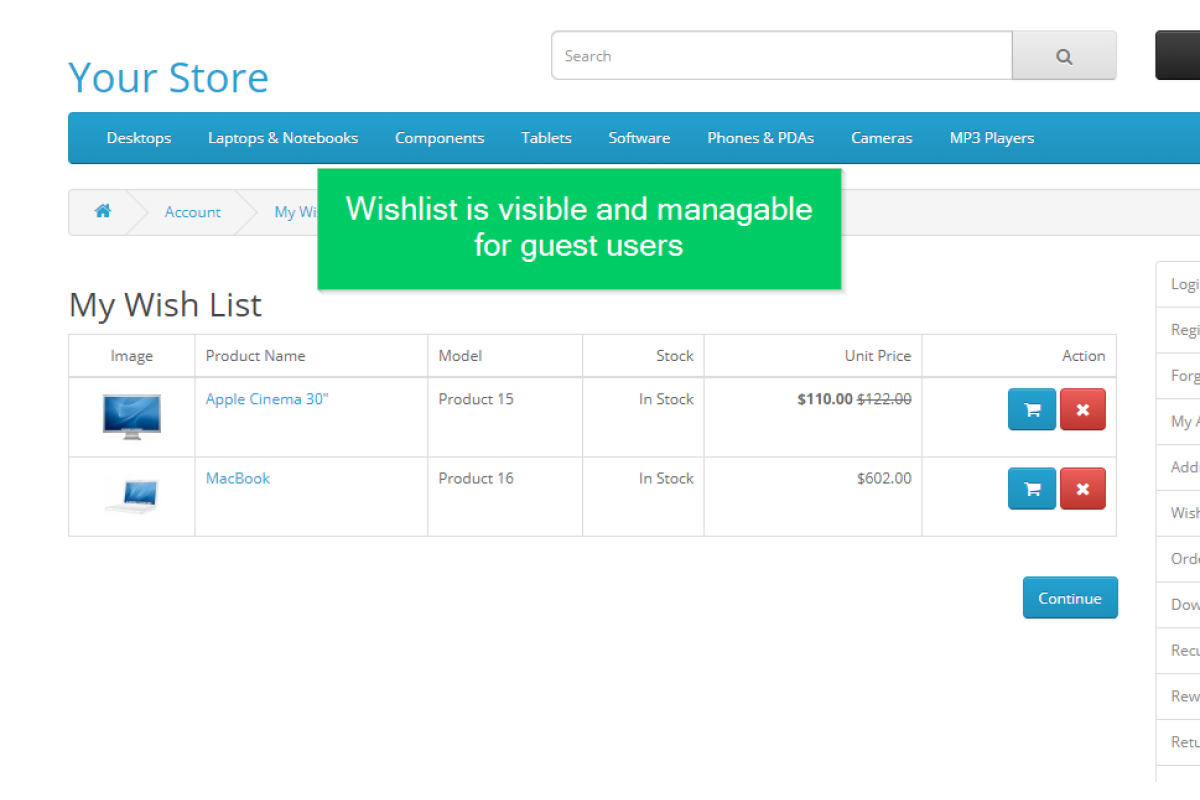
Task: Open Apple Cinema 30" product thumbnail
Action: coord(132,416)
